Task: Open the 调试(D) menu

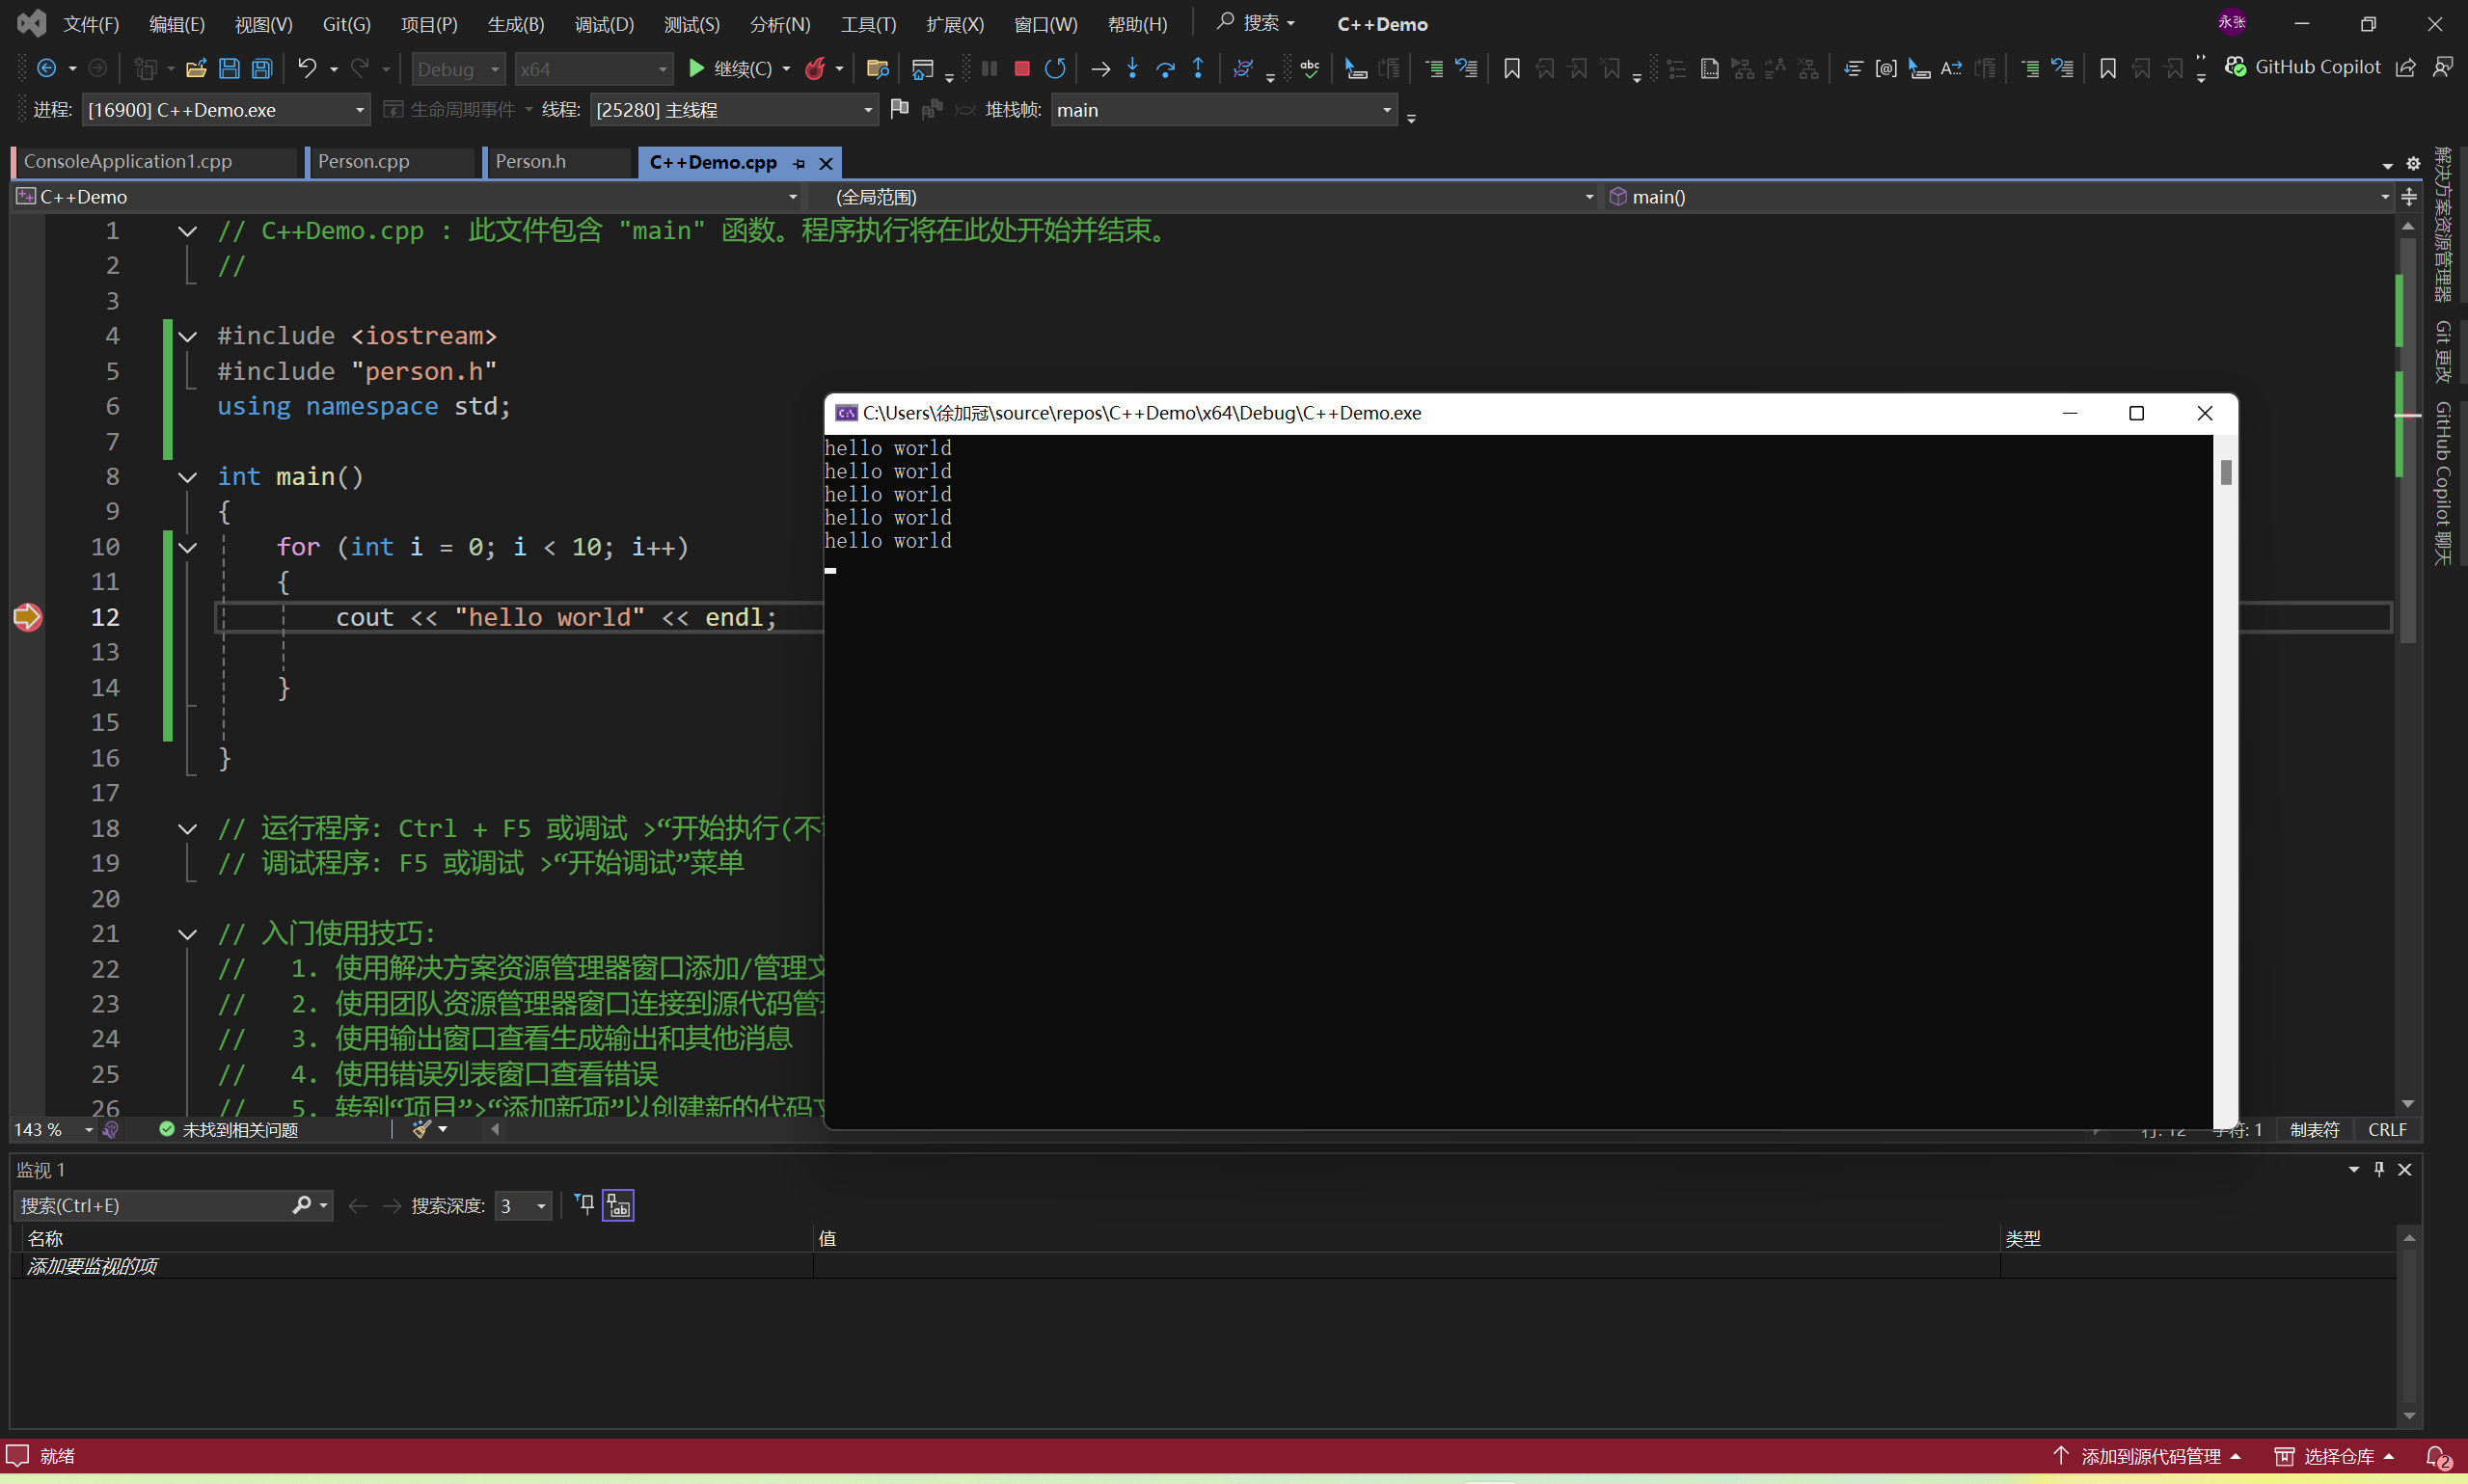Action: (x=604, y=24)
